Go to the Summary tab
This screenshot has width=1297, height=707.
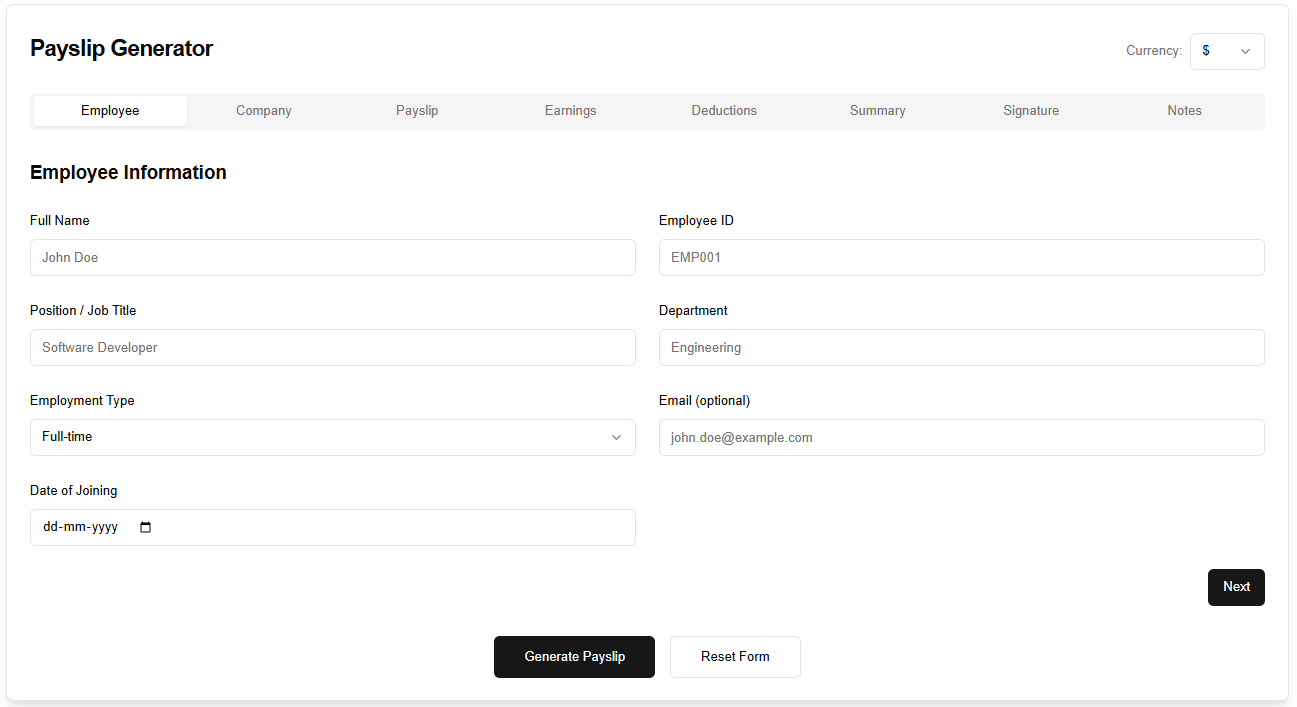pyautogui.click(x=877, y=110)
